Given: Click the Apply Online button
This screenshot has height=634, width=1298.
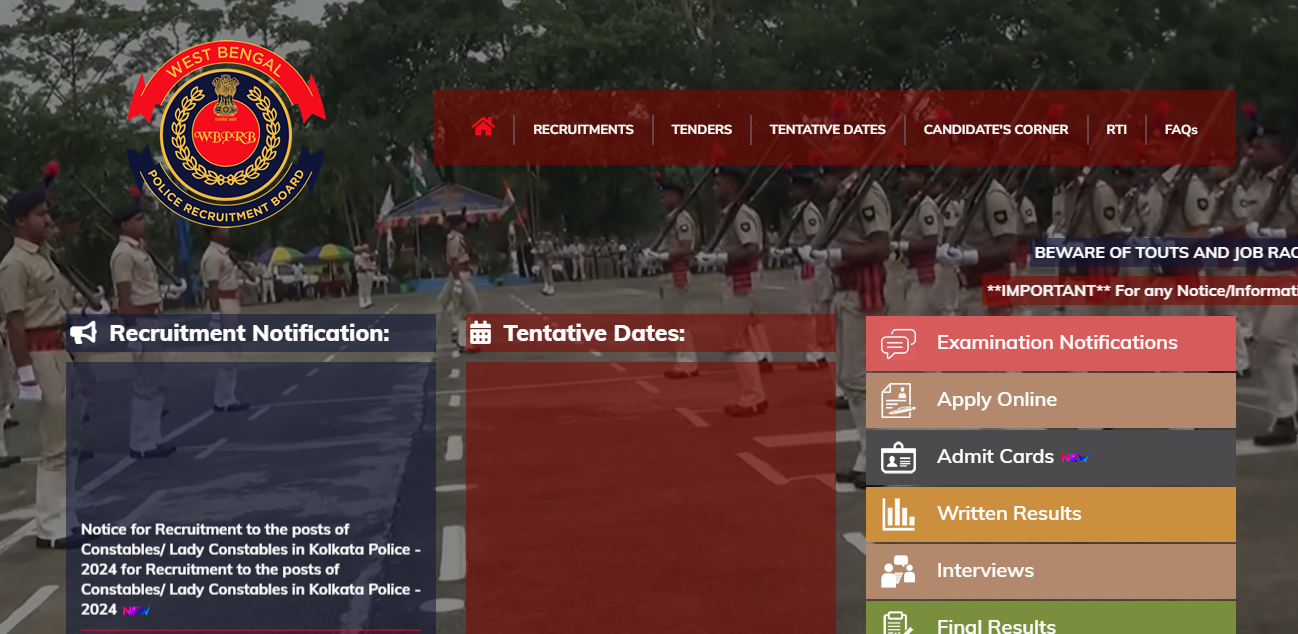Looking at the screenshot, I should tap(996, 400).
